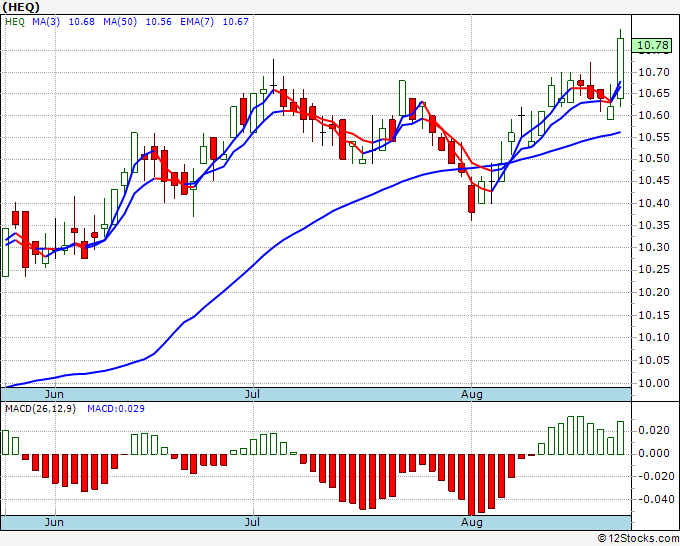Click the HEQ legend label
680x546 pixels.
click(x=15, y=22)
